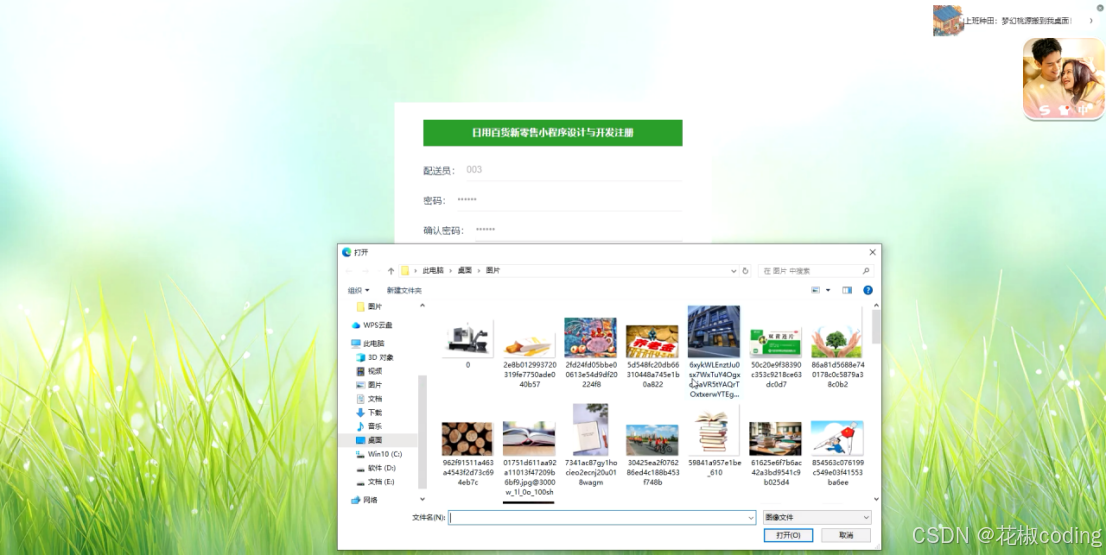This screenshot has width=1106, height=556.
Task: Click the 配送员 field showing 003
Action: pyautogui.click(x=573, y=170)
